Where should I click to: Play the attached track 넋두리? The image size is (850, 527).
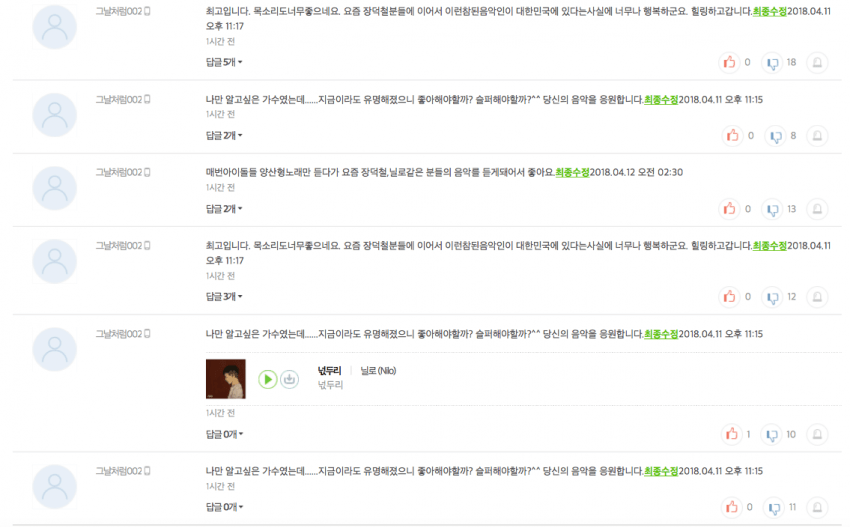coord(267,379)
